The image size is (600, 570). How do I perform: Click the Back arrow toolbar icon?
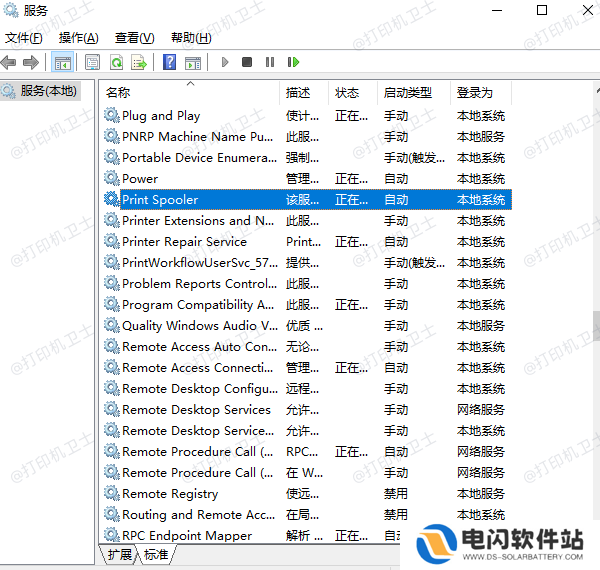point(9,62)
